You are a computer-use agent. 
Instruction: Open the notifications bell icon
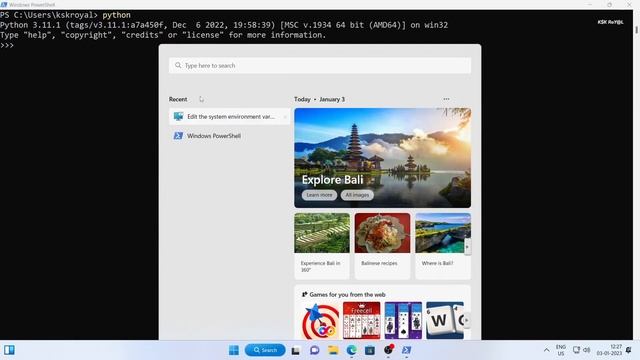[629, 350]
